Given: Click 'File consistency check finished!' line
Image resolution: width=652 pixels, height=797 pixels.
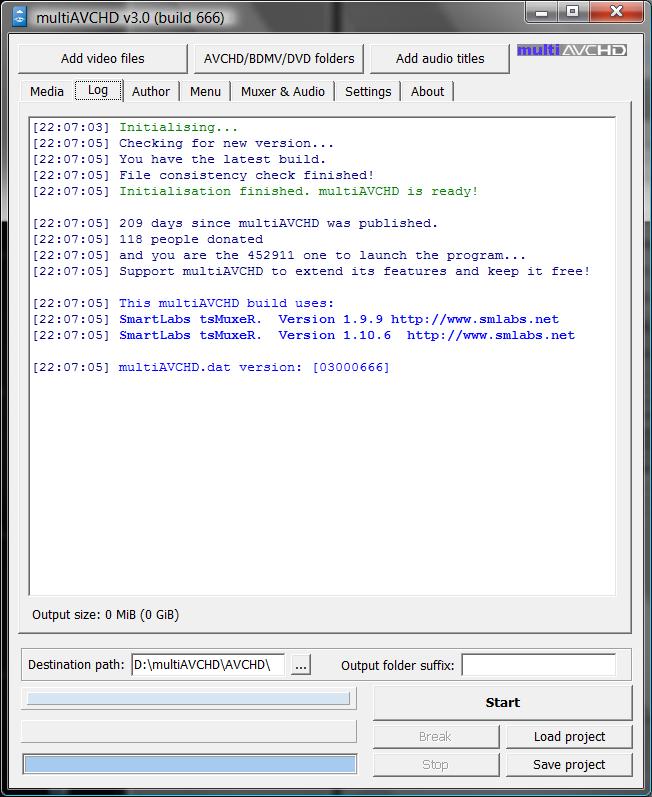Looking at the screenshot, I should 203,175.
